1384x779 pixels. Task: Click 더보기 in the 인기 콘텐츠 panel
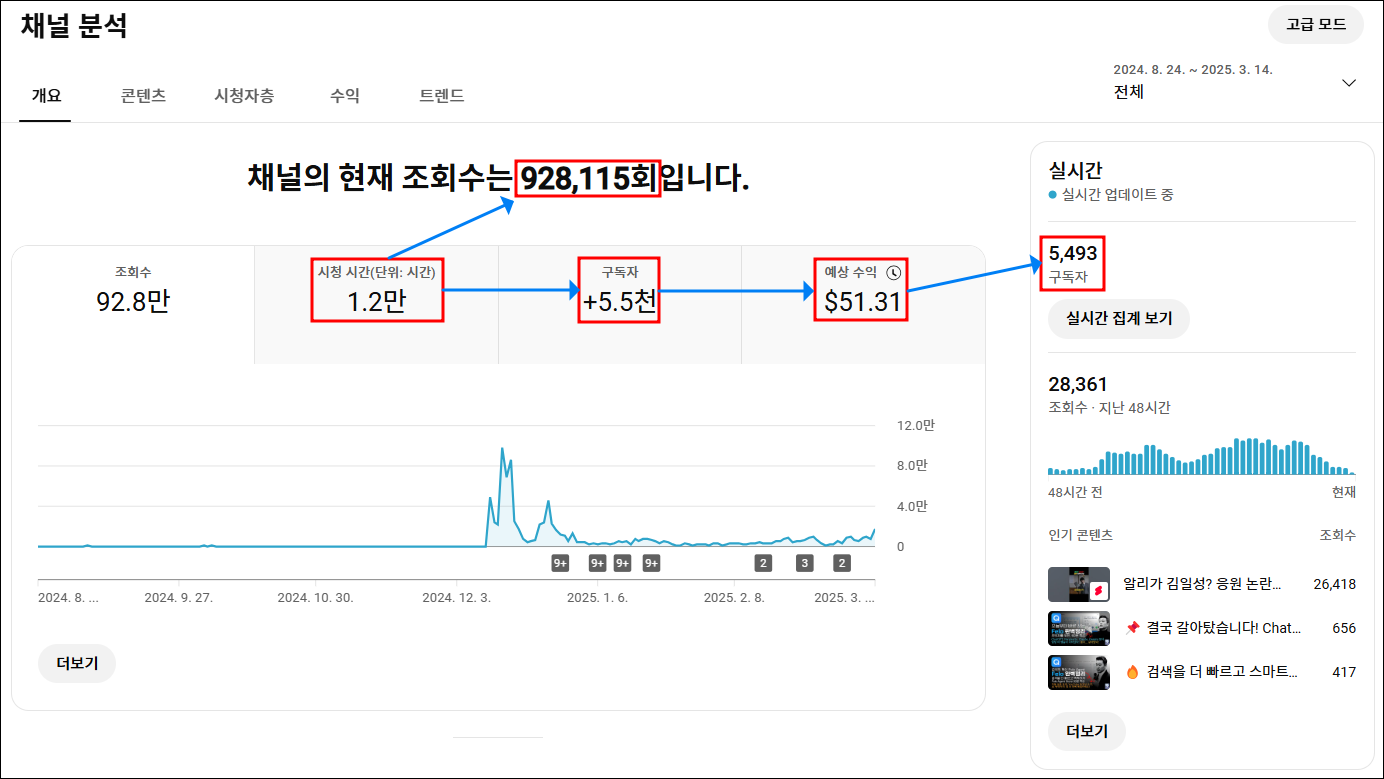[x=1086, y=731]
